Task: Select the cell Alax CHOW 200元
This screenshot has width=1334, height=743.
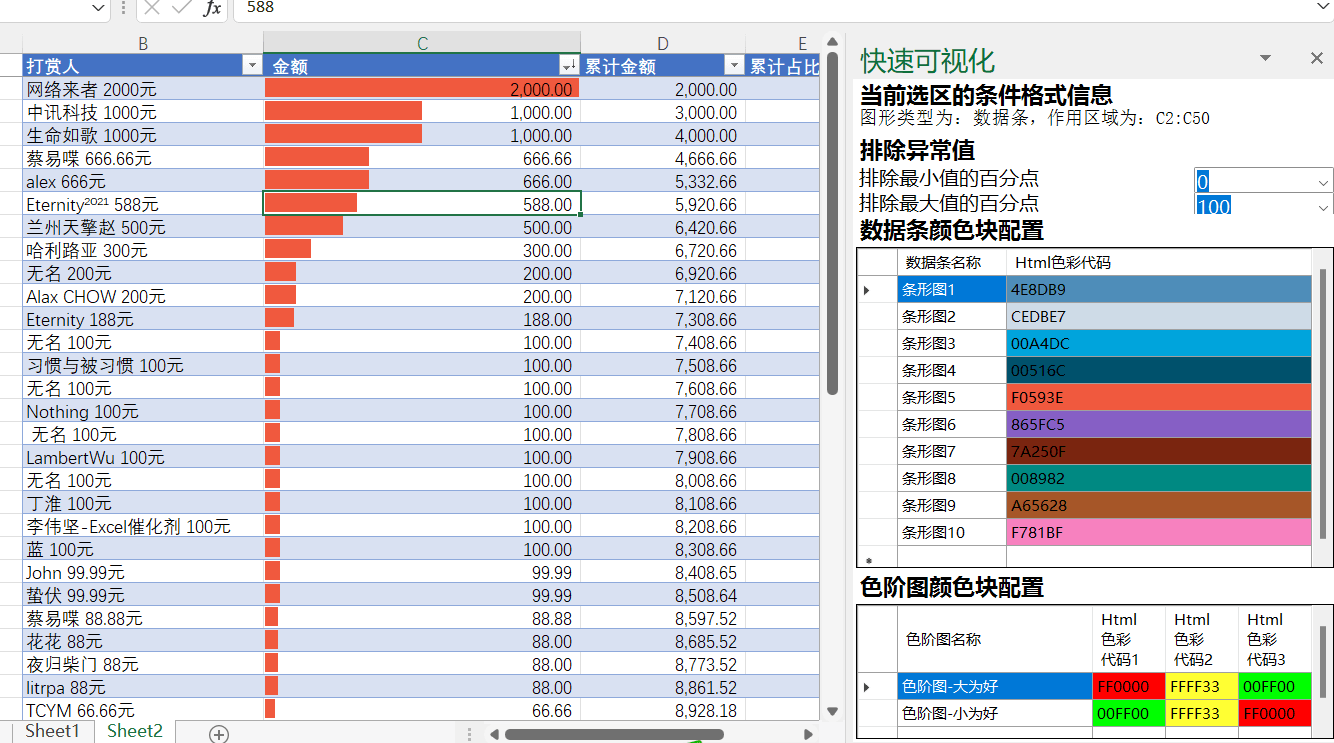Action: [x=143, y=296]
